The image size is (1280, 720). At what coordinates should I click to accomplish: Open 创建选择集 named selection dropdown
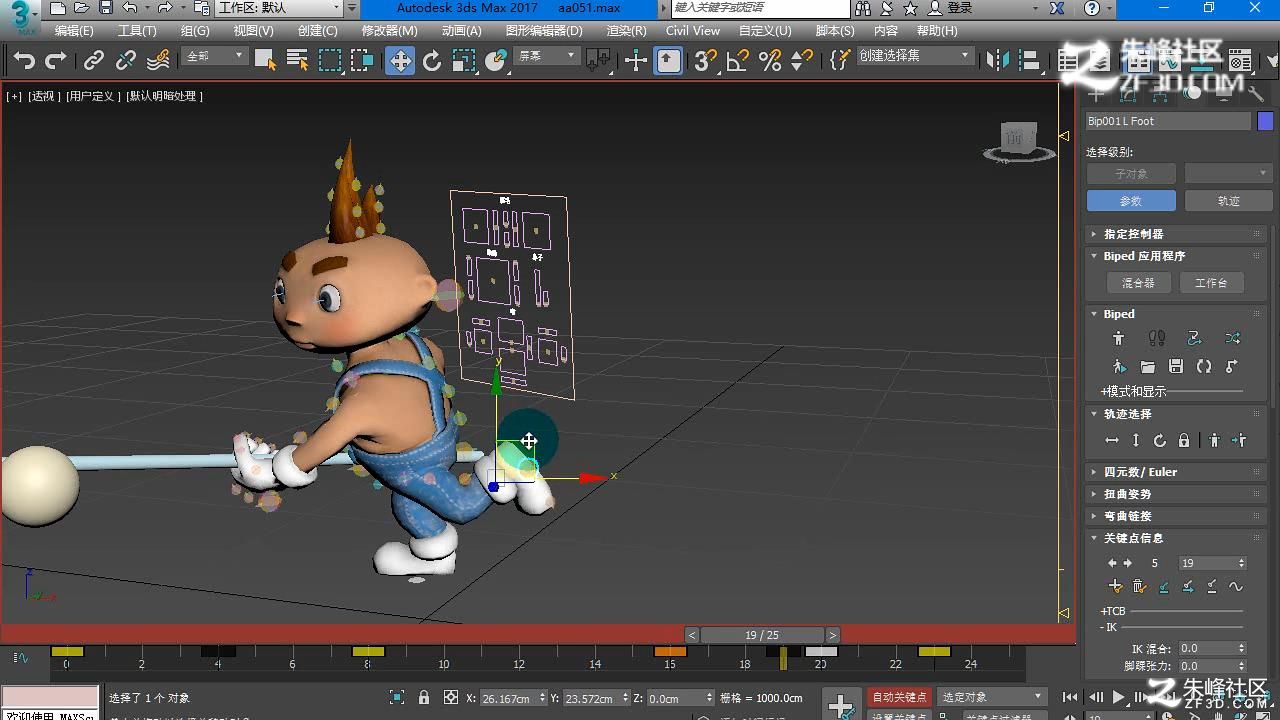point(915,56)
